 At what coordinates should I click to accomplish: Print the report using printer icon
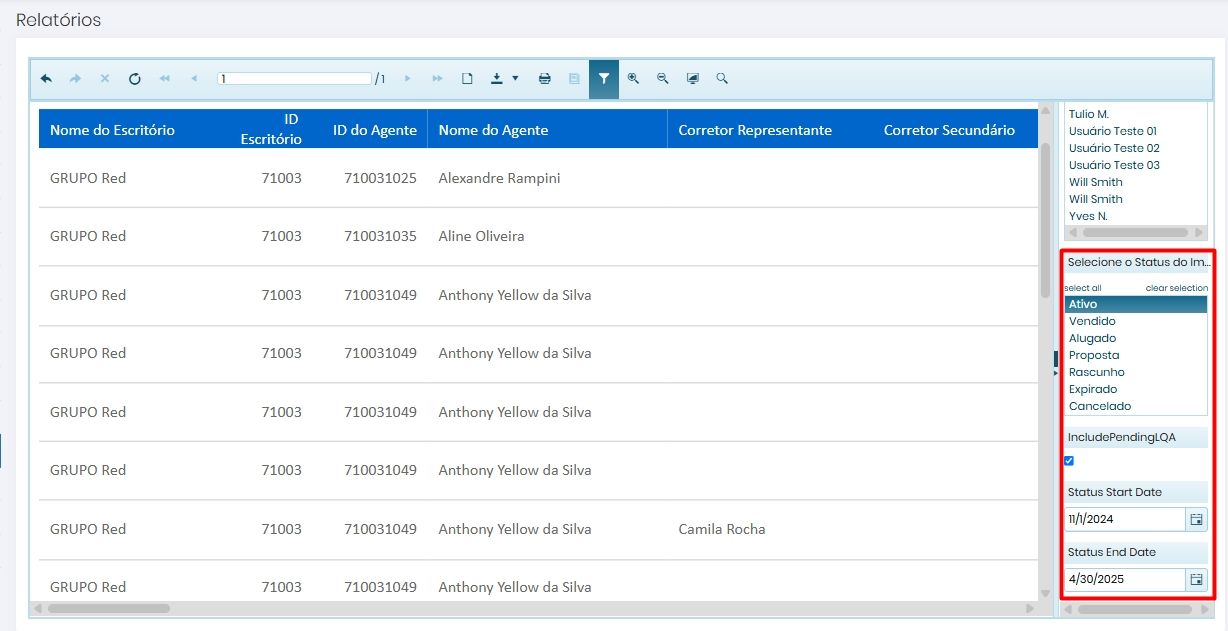point(545,79)
